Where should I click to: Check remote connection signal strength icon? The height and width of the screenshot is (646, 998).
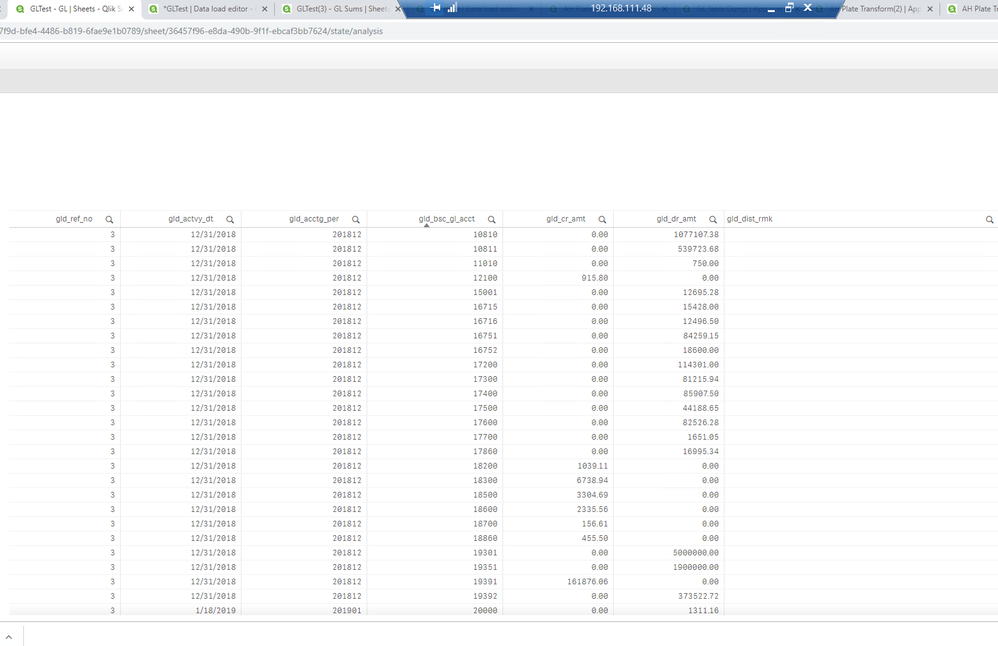click(453, 8)
